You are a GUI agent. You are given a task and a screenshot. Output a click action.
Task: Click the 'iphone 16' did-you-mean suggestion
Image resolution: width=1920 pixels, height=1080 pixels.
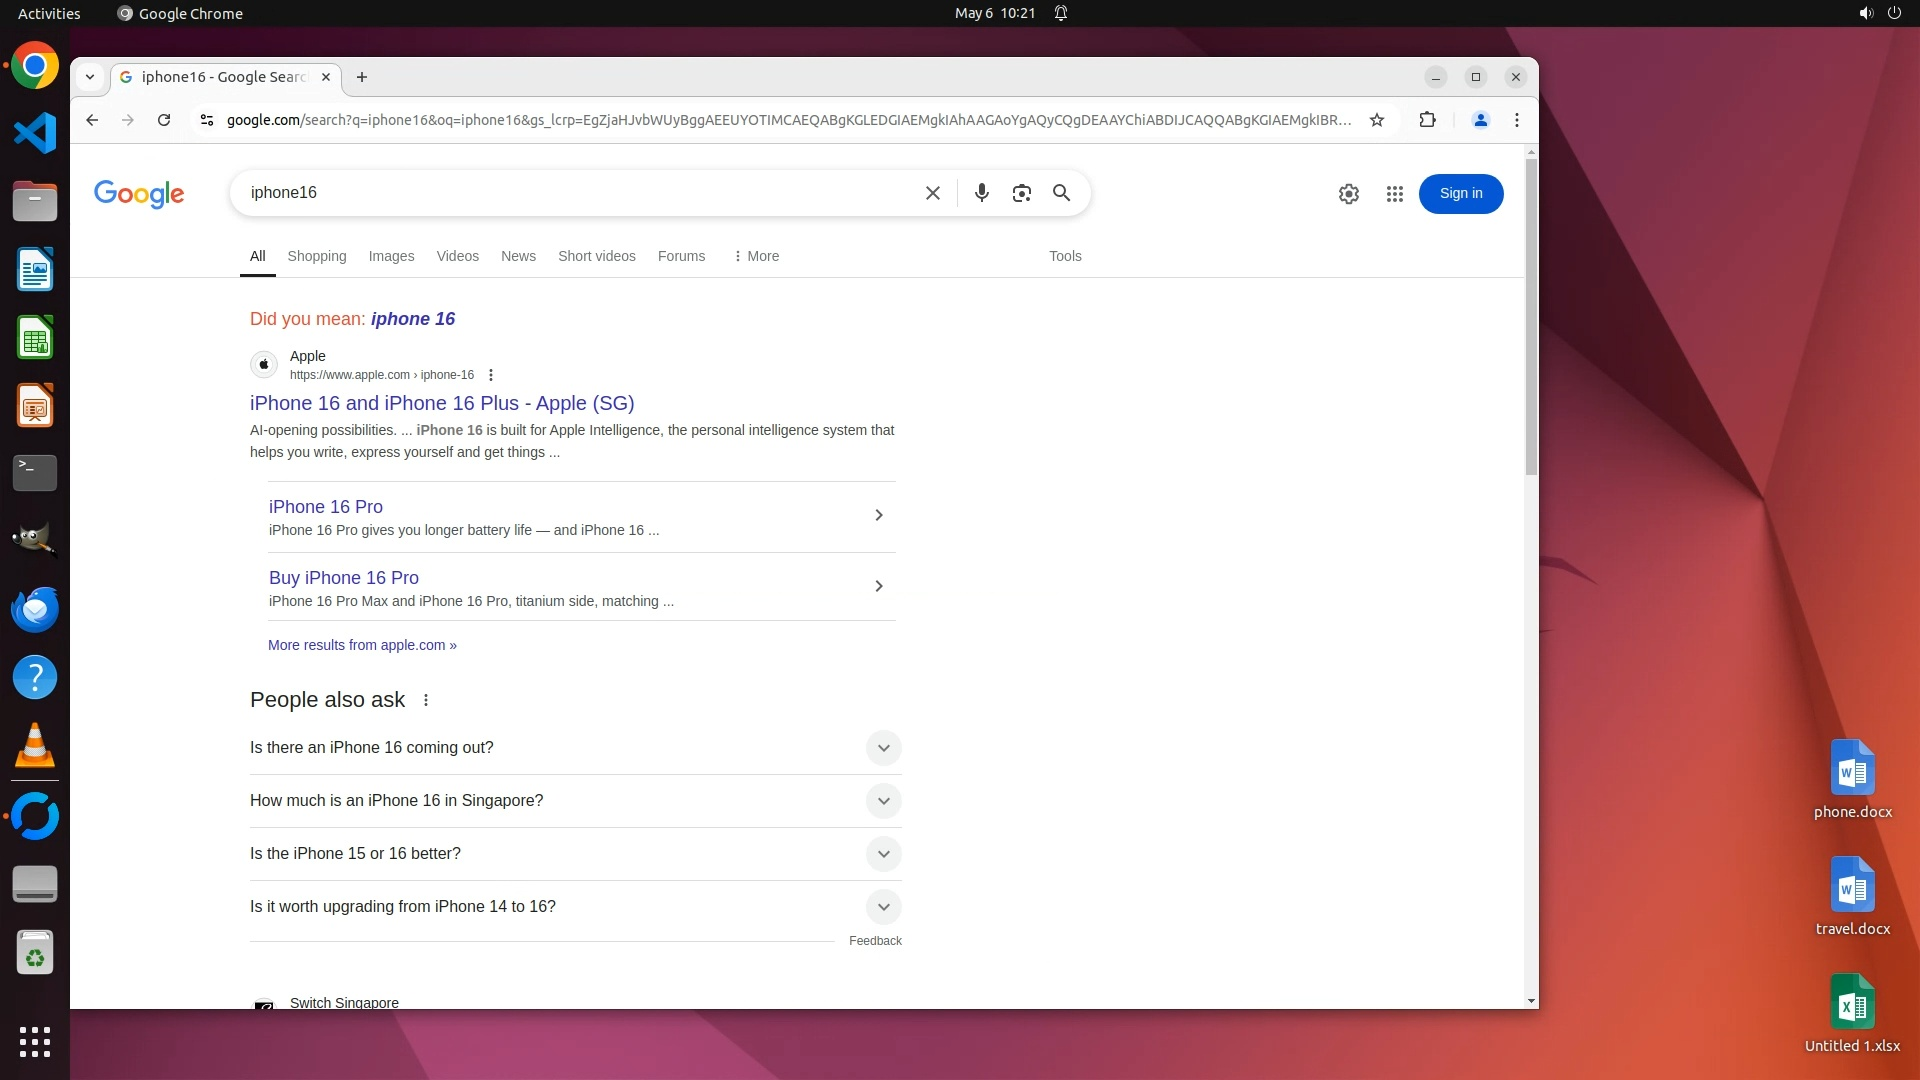(412, 319)
